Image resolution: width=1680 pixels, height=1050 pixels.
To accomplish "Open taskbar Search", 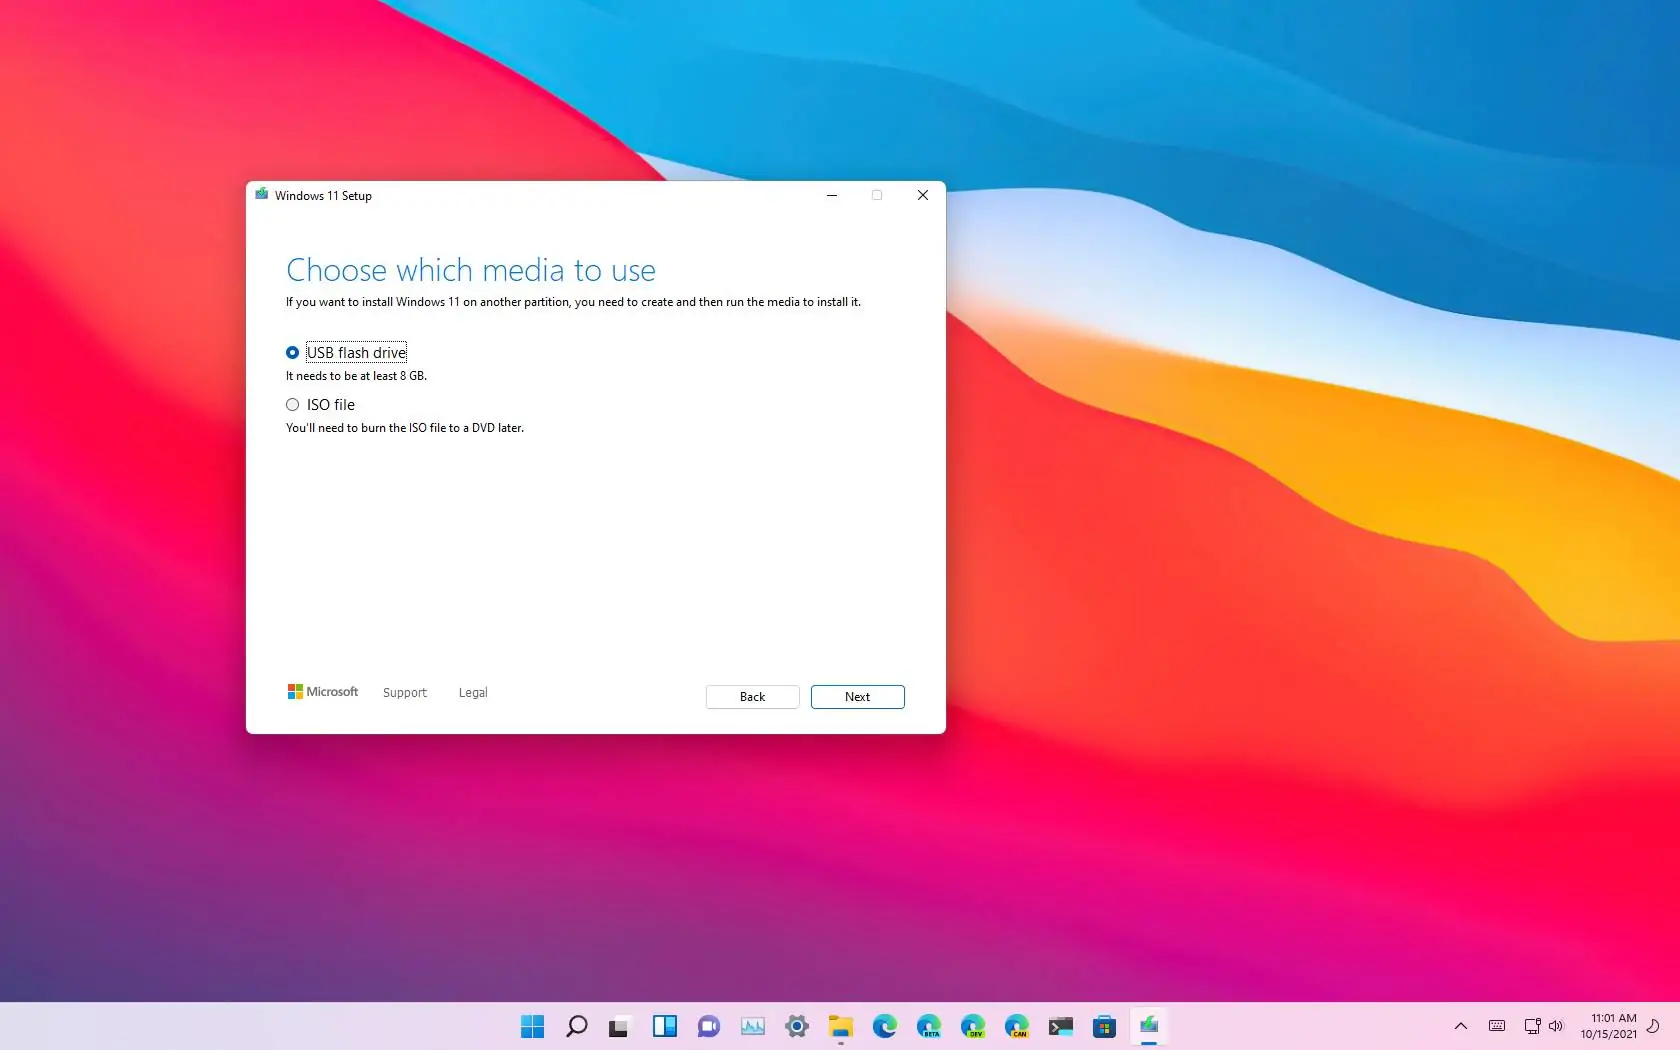I will tap(576, 1026).
